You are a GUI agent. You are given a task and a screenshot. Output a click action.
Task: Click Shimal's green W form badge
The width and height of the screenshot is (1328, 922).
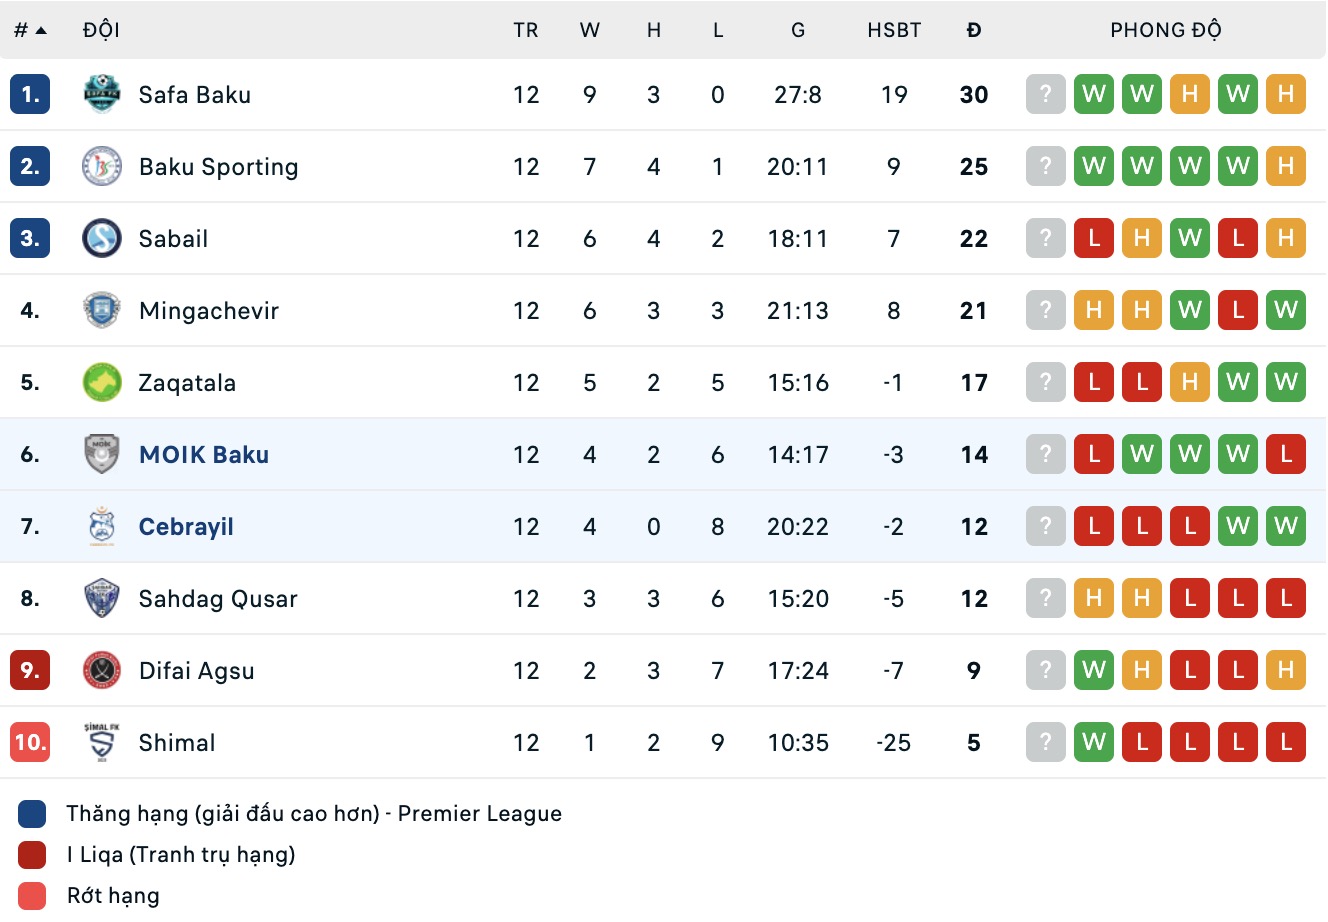pos(1093,743)
